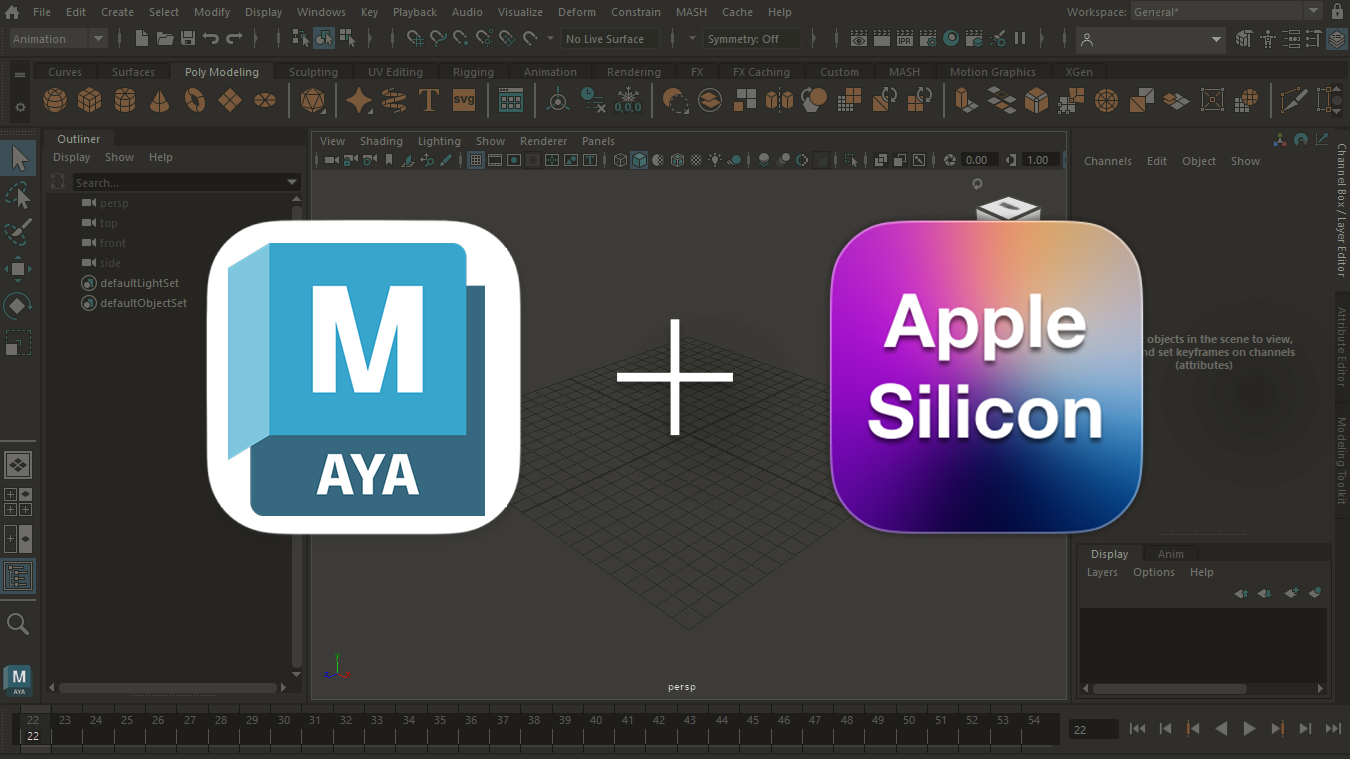1350x759 pixels.
Task: Create a polygon cylinder from the shelf
Action: (125, 101)
